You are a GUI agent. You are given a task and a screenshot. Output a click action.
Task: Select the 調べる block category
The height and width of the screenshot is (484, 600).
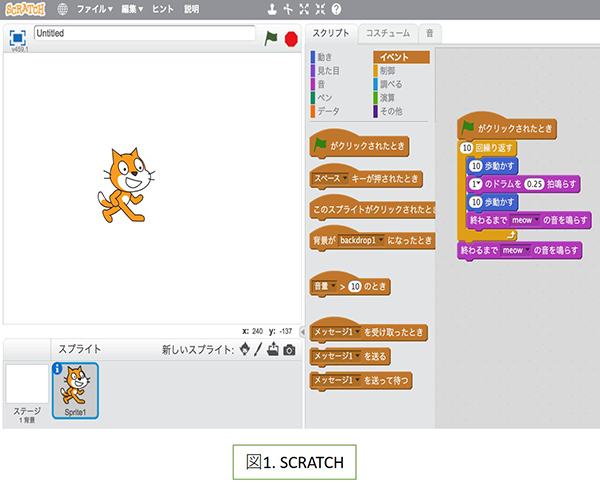pyautogui.click(x=390, y=84)
